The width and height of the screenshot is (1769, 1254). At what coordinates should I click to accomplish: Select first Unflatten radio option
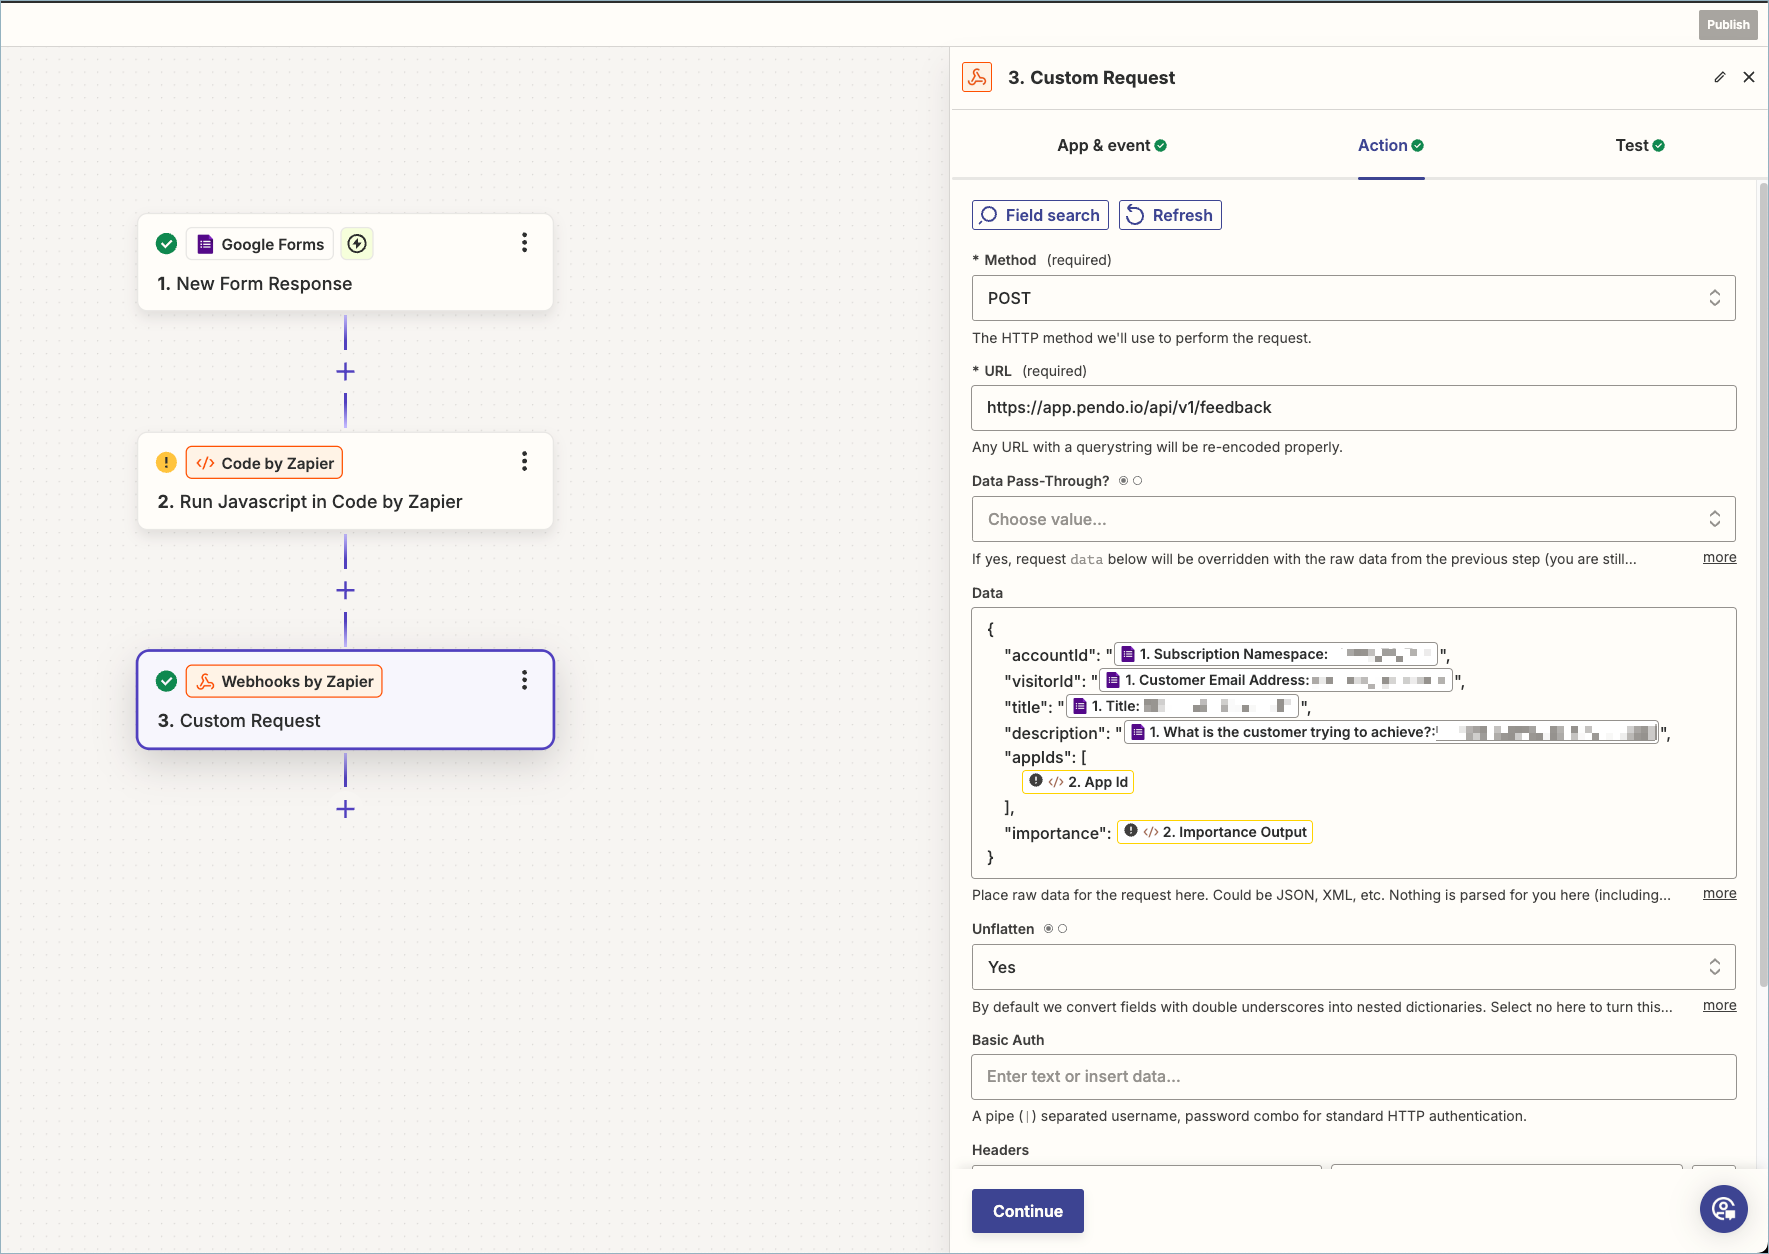click(1049, 929)
